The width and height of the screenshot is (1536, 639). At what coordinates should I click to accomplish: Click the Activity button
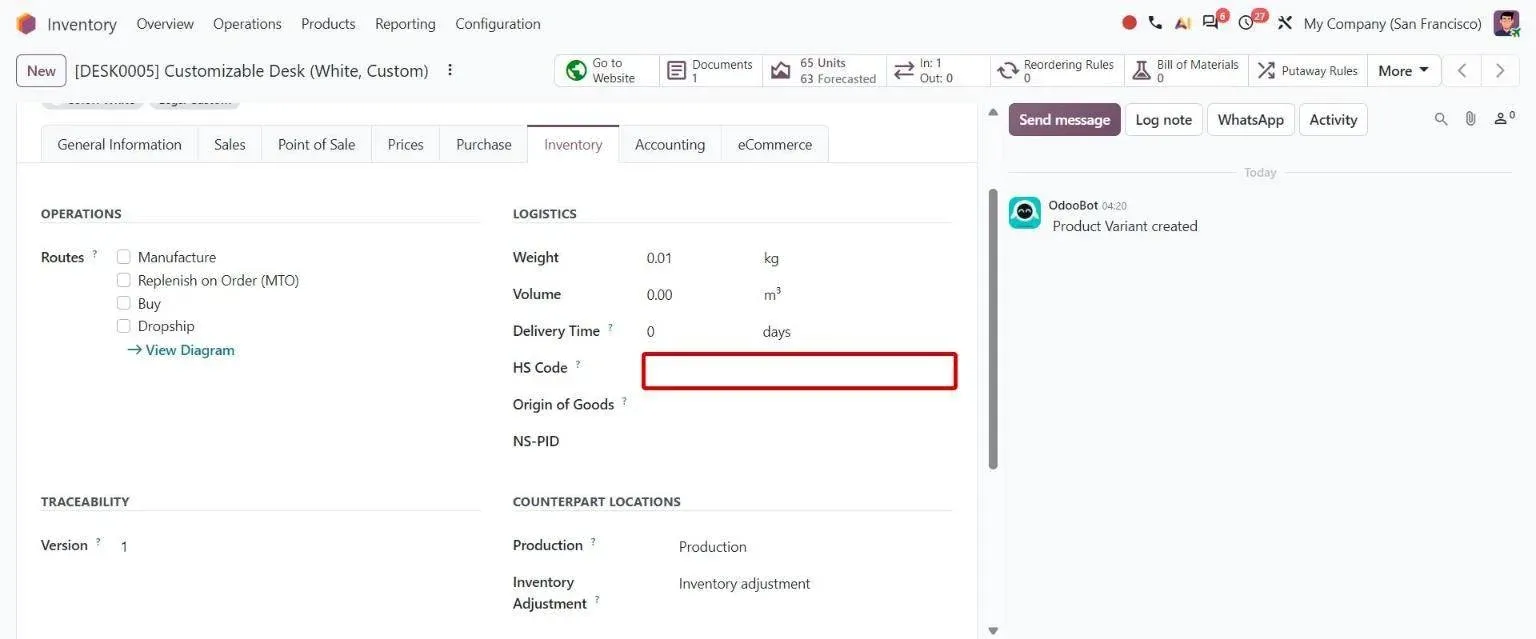1333,119
